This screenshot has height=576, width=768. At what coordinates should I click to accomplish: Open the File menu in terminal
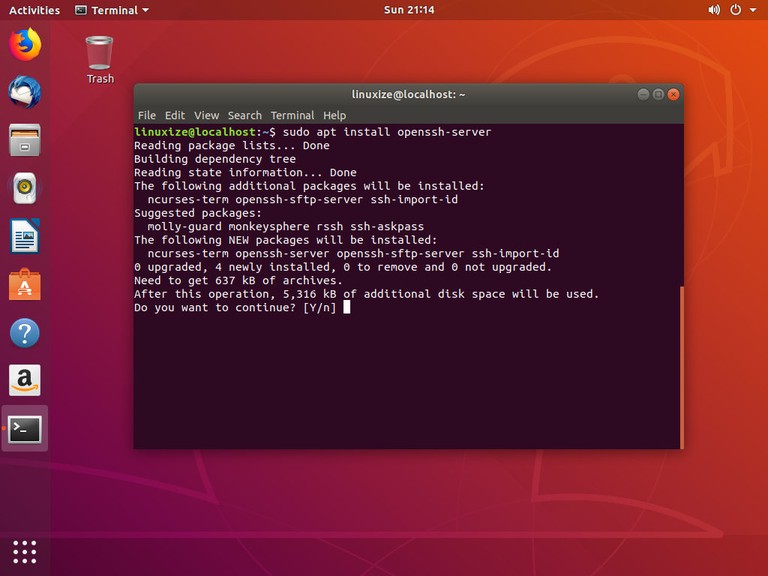[147, 115]
